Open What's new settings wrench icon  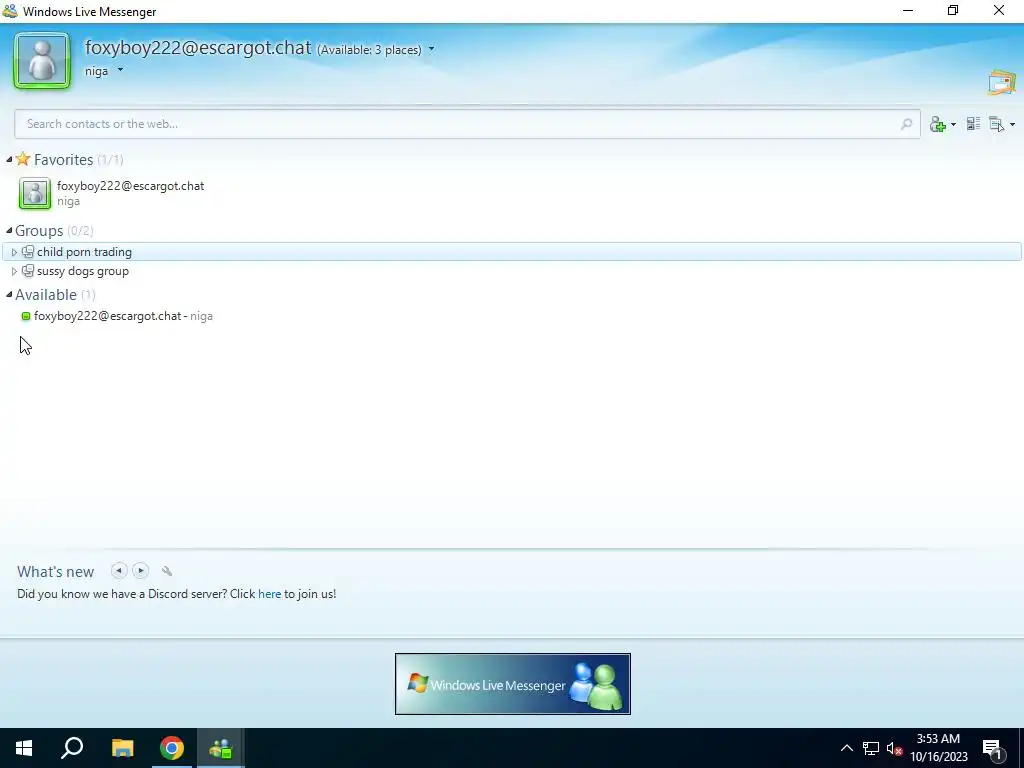point(167,571)
